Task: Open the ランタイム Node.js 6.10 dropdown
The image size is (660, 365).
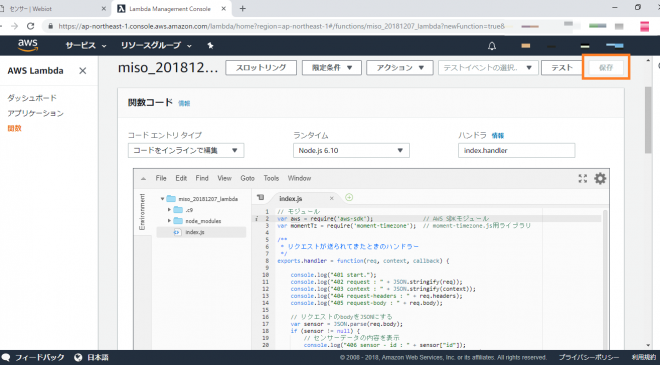Action: 351,150
